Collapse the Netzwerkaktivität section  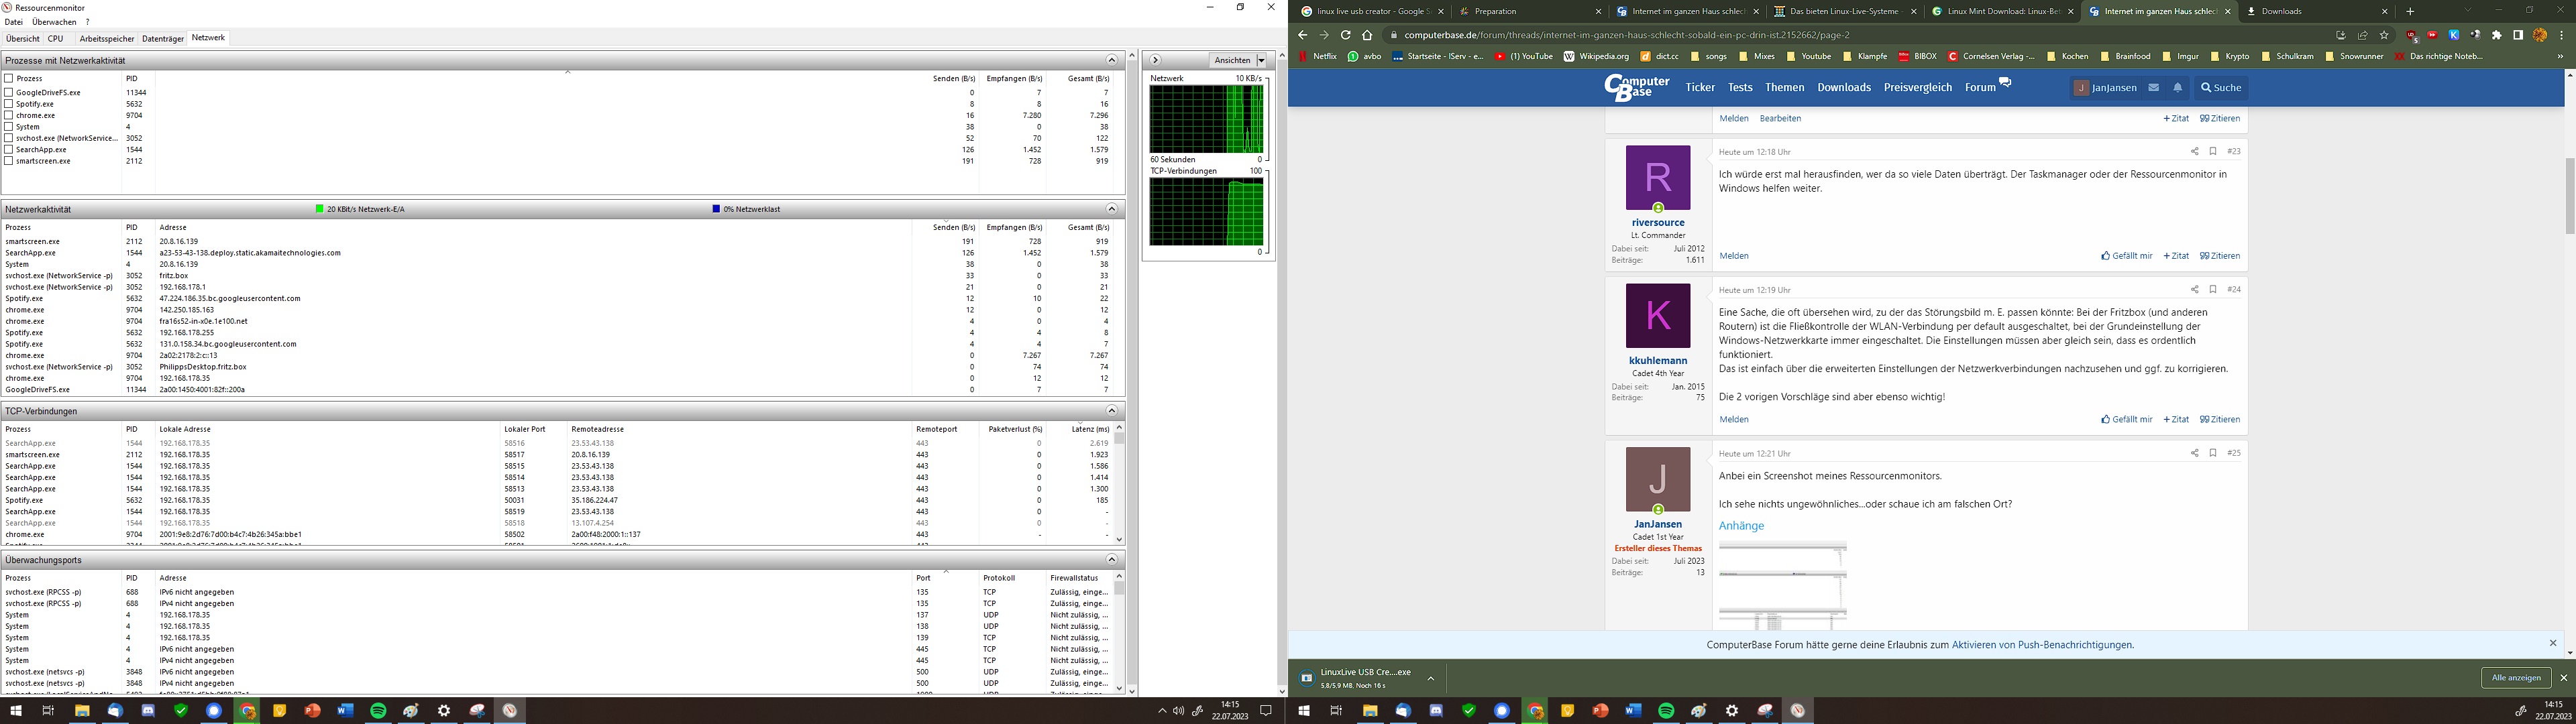(1111, 209)
